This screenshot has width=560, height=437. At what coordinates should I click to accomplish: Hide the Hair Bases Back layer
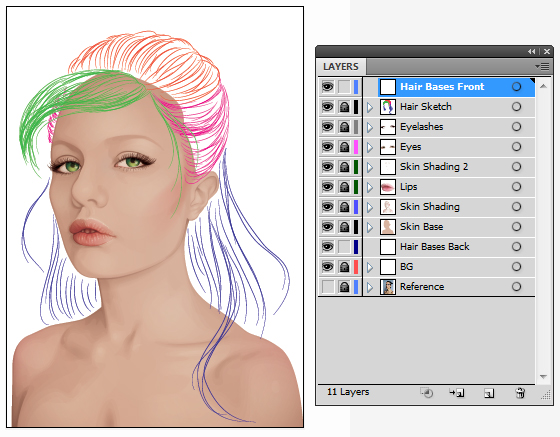pos(328,247)
